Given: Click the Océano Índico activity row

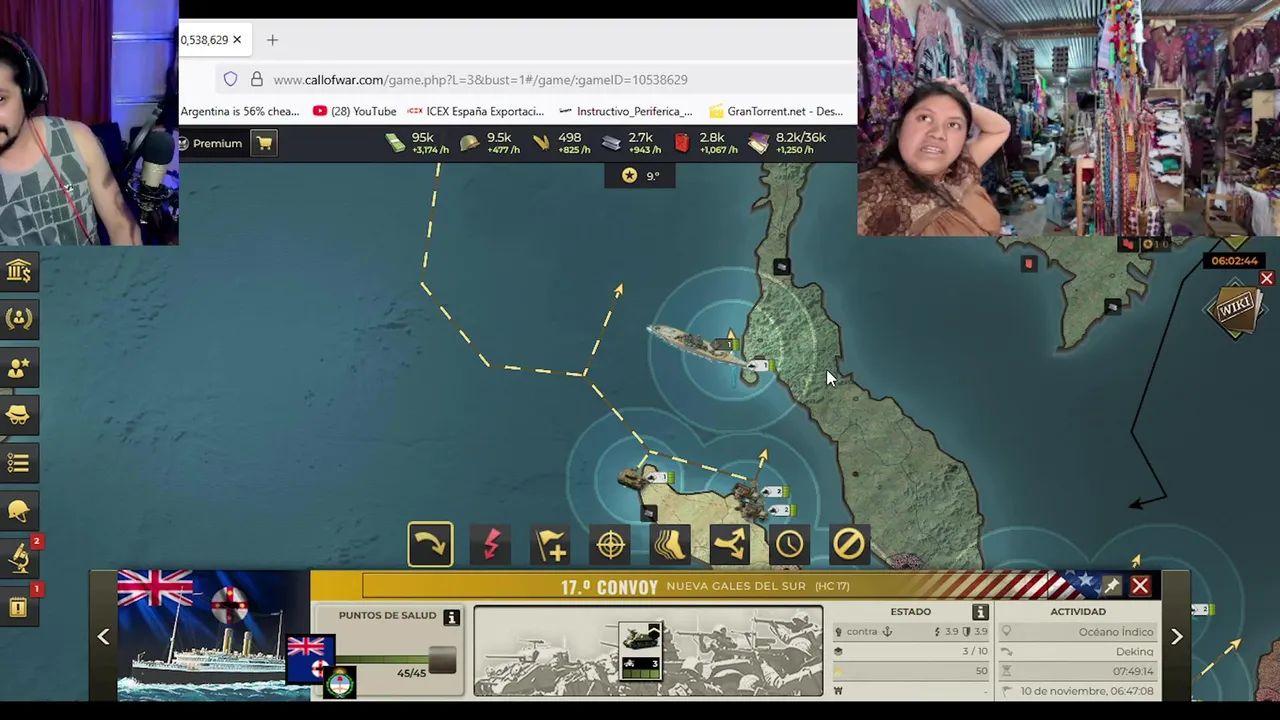Looking at the screenshot, I should 1078,632.
